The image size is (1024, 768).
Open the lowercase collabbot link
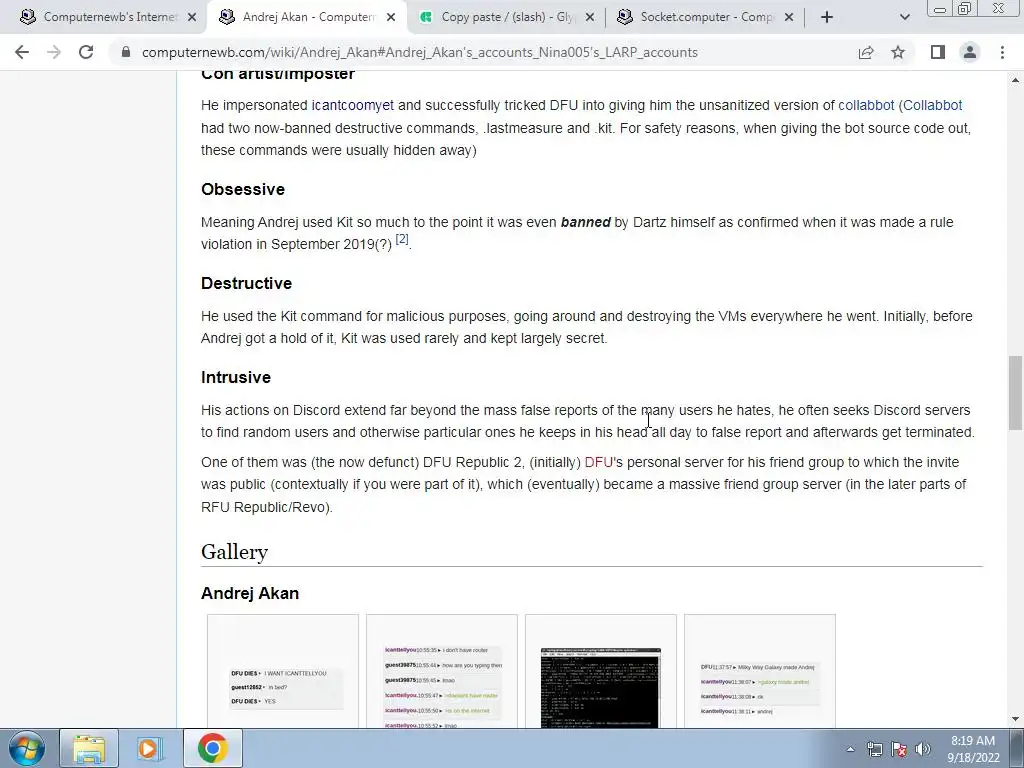tap(866, 105)
